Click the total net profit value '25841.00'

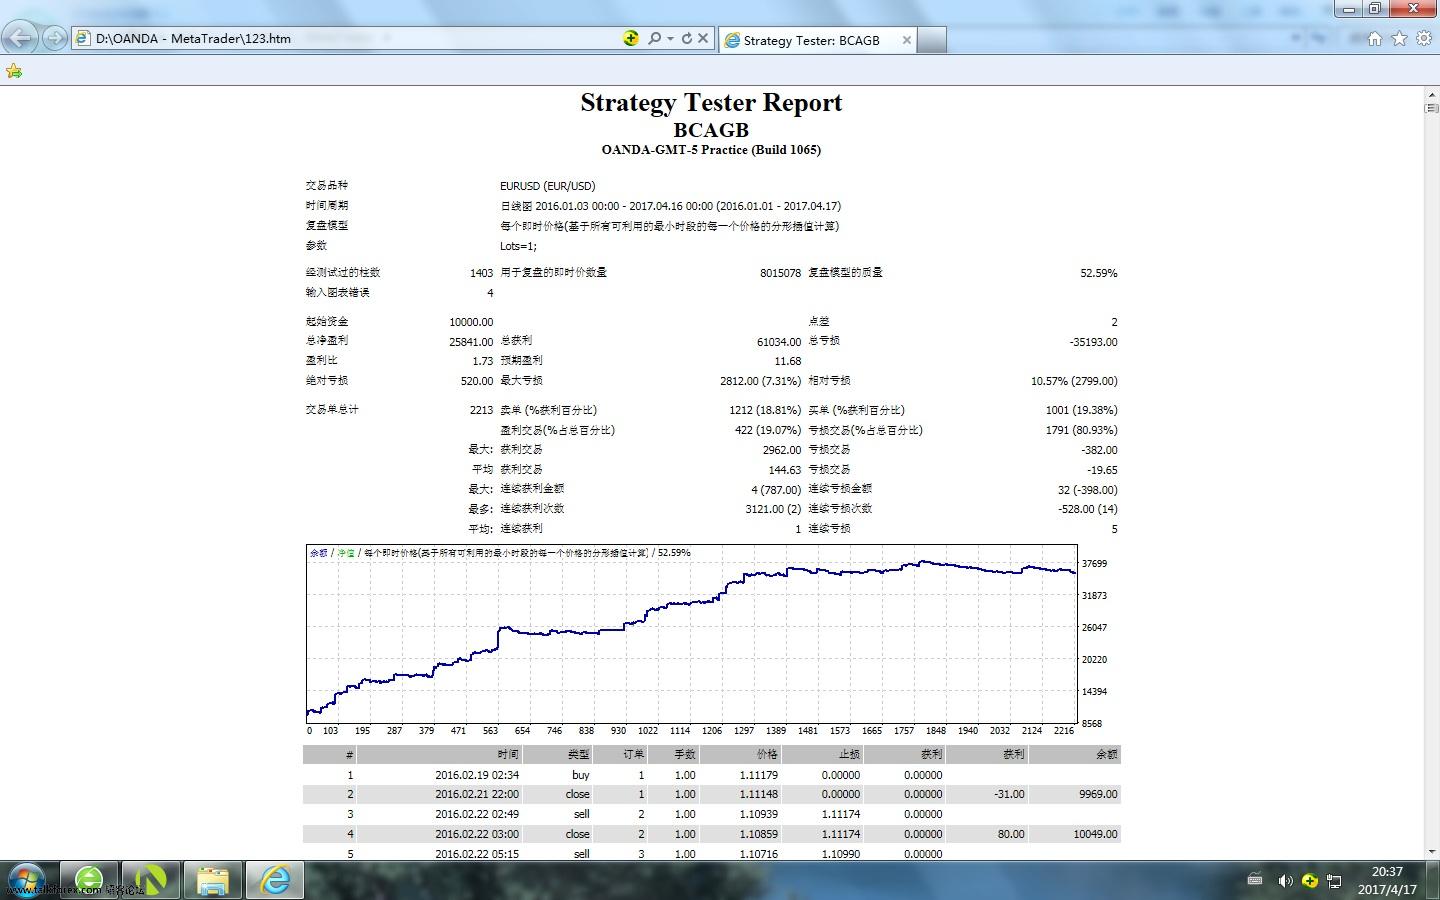[471, 342]
